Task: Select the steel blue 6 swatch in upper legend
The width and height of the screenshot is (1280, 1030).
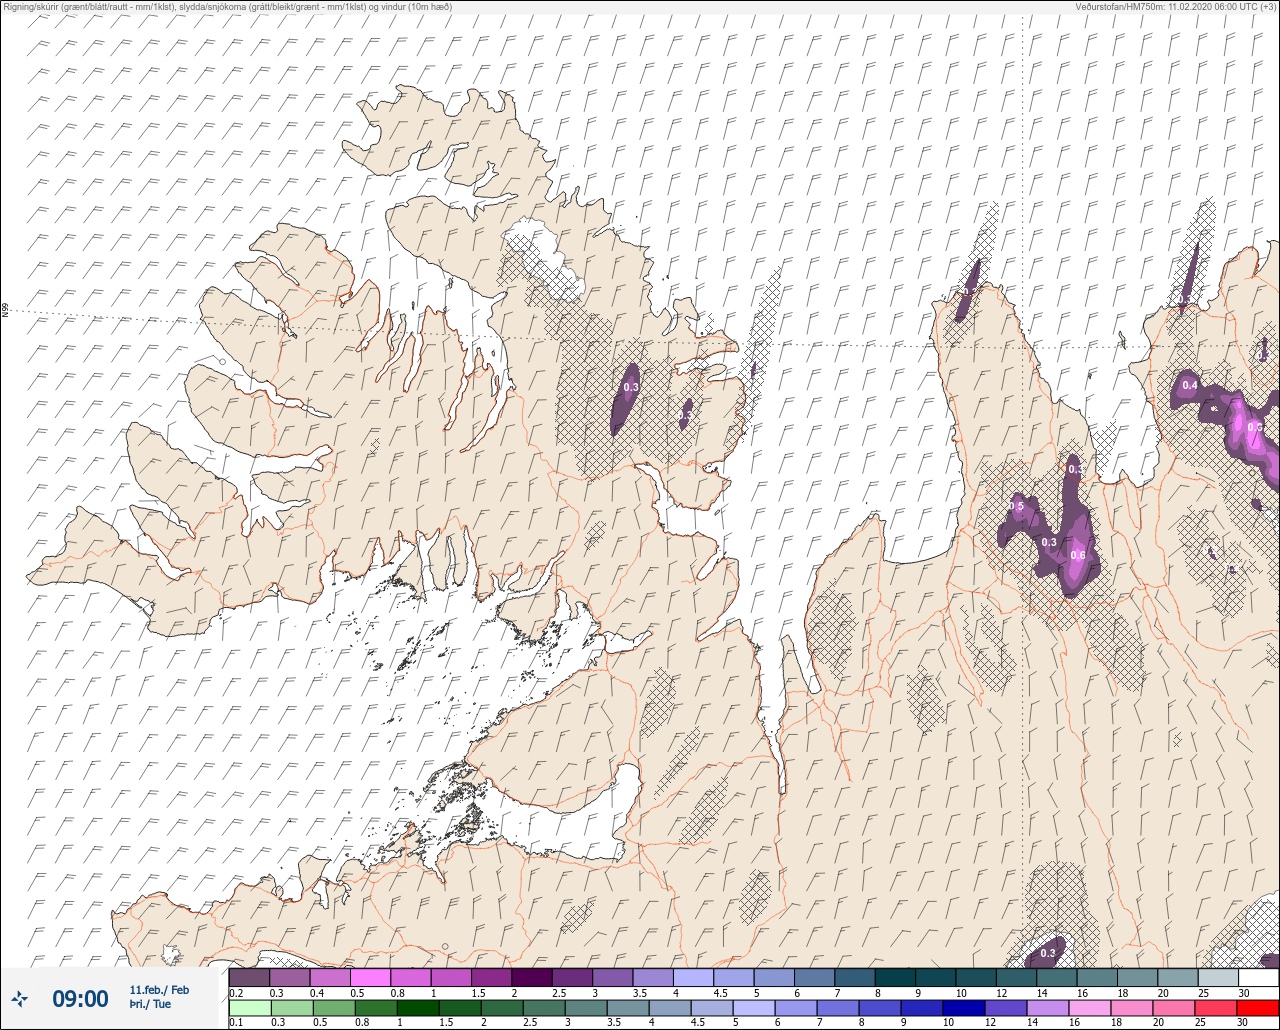Action: [814, 977]
